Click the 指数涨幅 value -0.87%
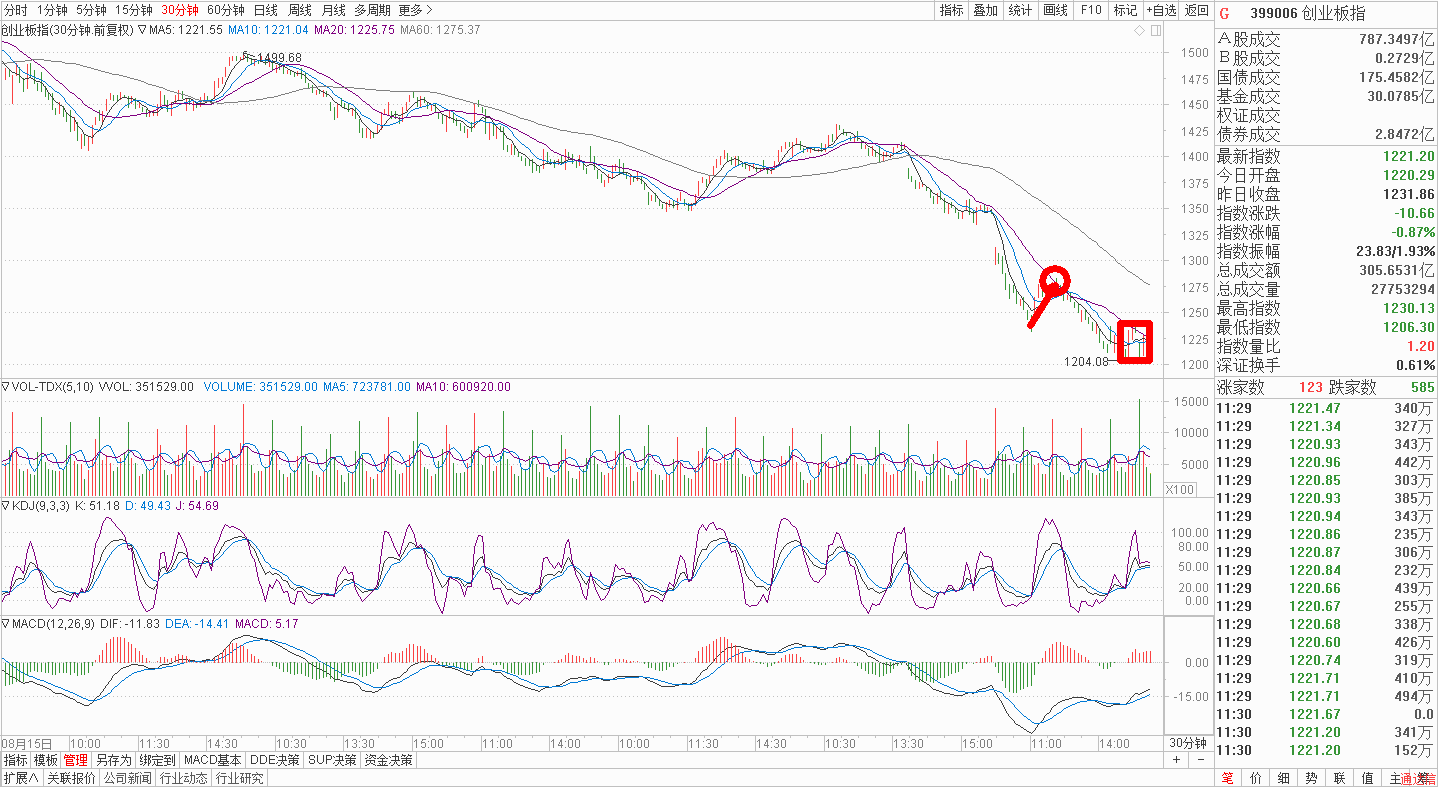The width and height of the screenshot is (1438, 787). tap(1413, 232)
